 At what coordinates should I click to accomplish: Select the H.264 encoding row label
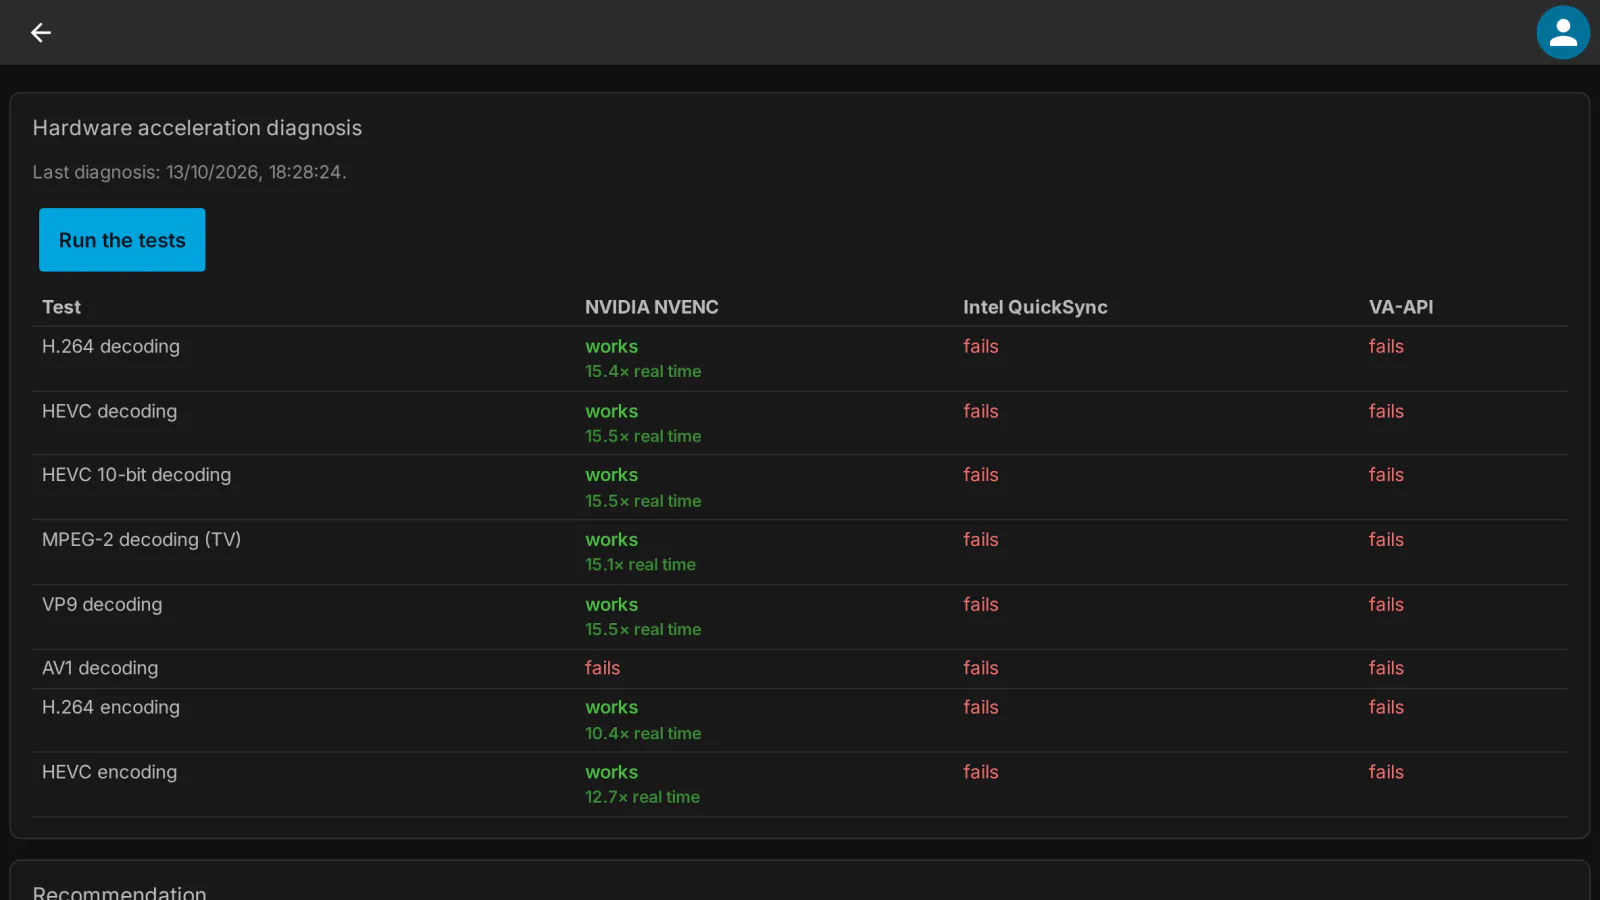point(111,707)
